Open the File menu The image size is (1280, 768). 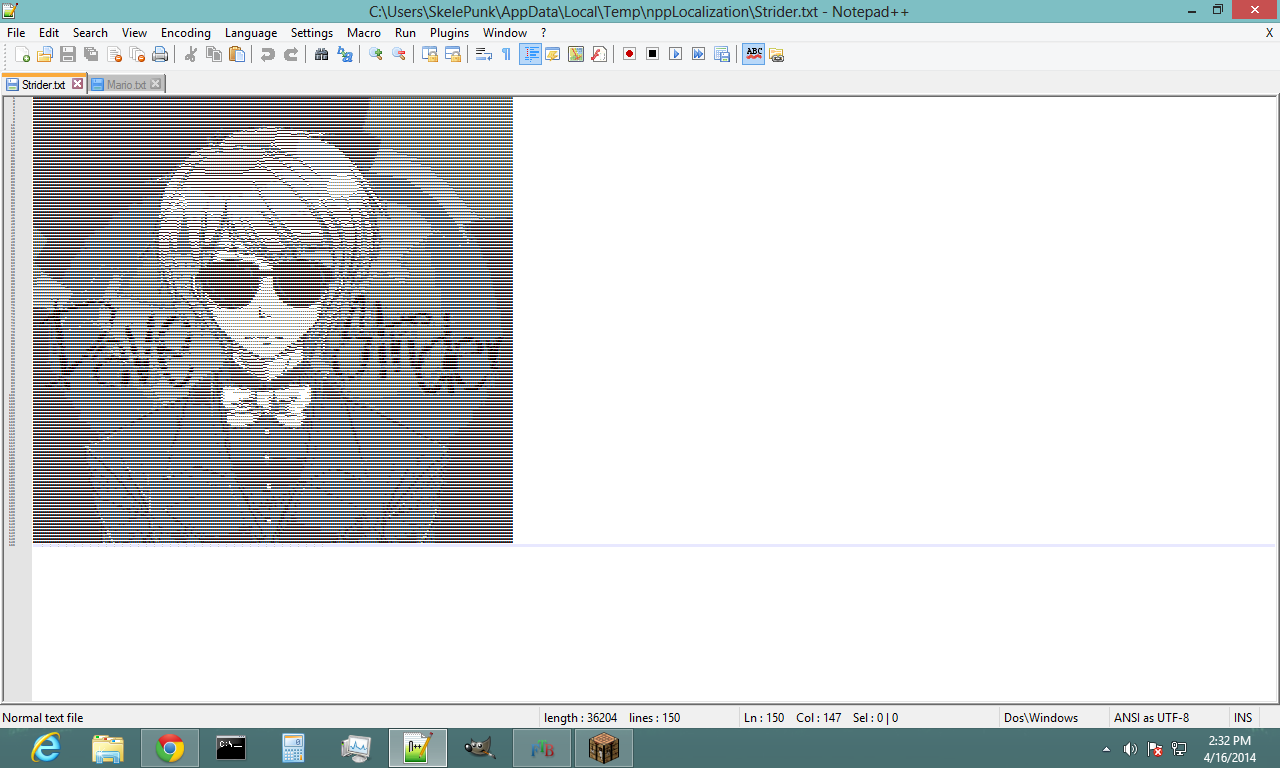(16, 33)
